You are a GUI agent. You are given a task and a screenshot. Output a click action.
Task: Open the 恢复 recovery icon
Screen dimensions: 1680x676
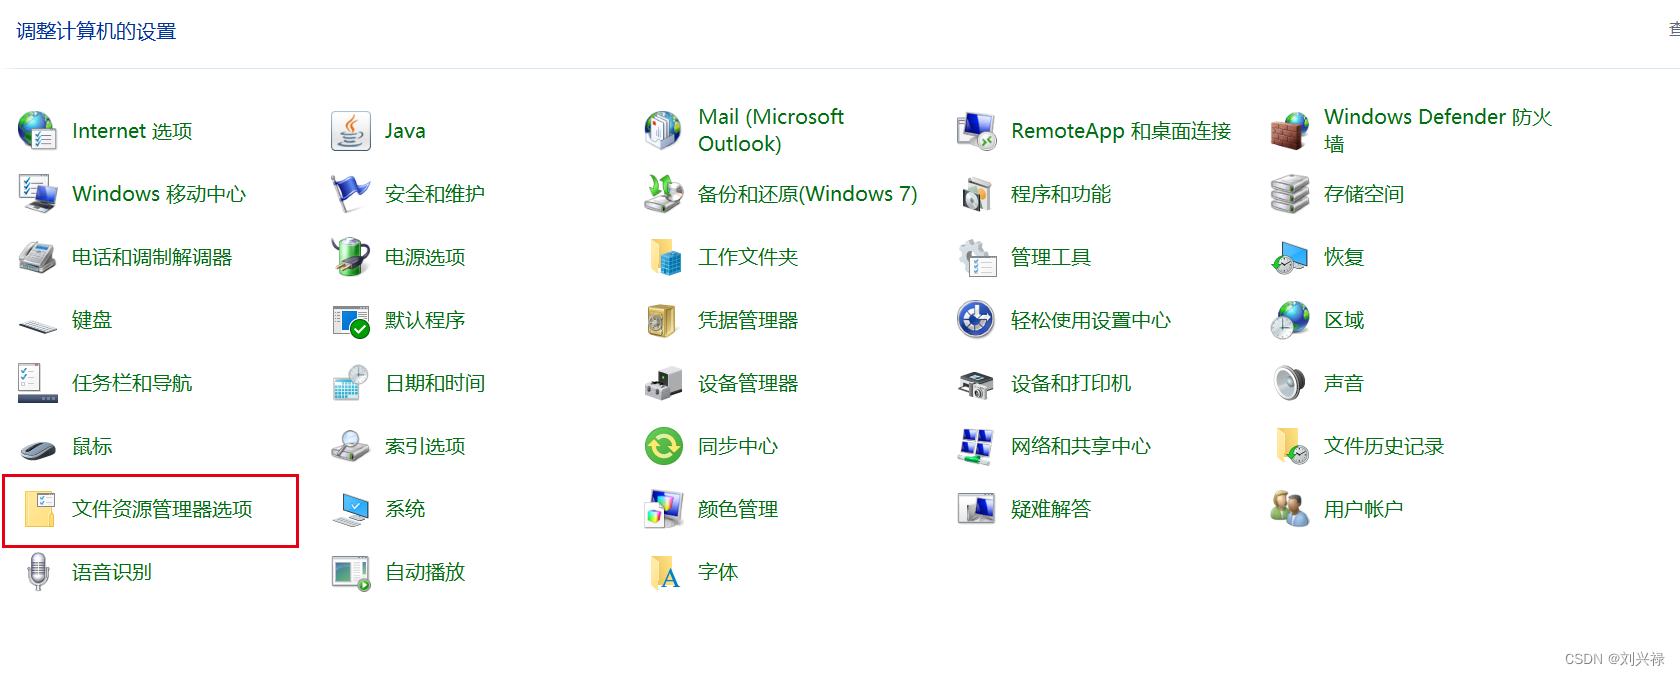pyautogui.click(x=1290, y=257)
